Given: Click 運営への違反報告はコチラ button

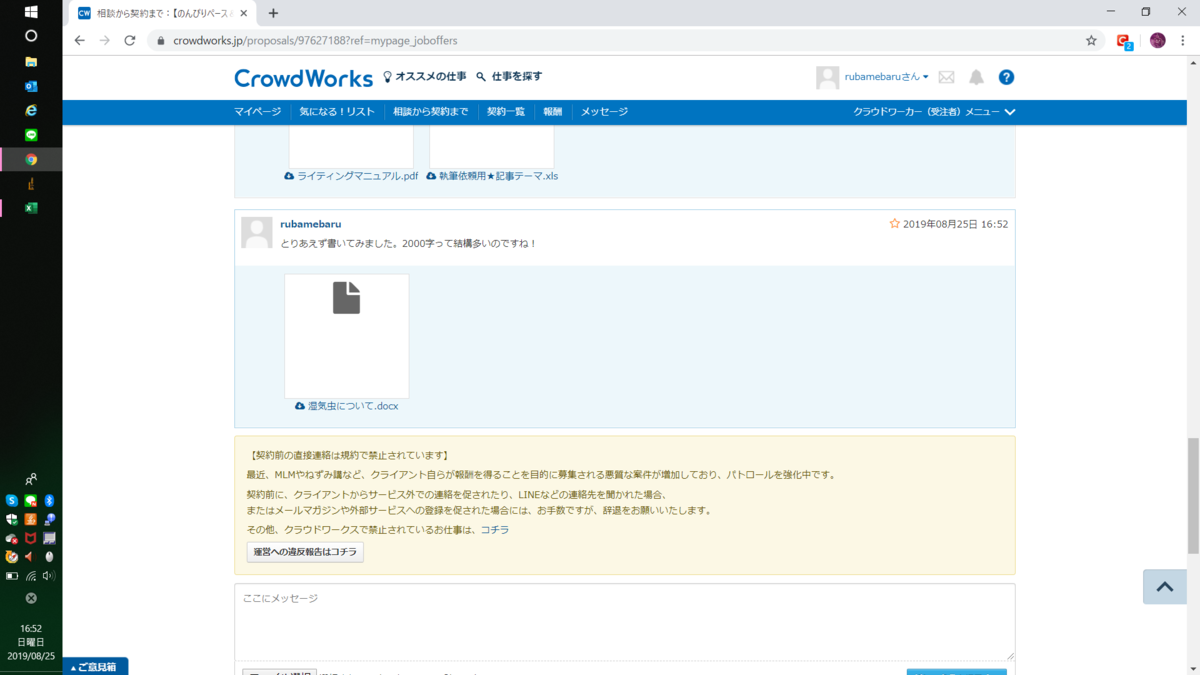Looking at the screenshot, I should tap(305, 552).
